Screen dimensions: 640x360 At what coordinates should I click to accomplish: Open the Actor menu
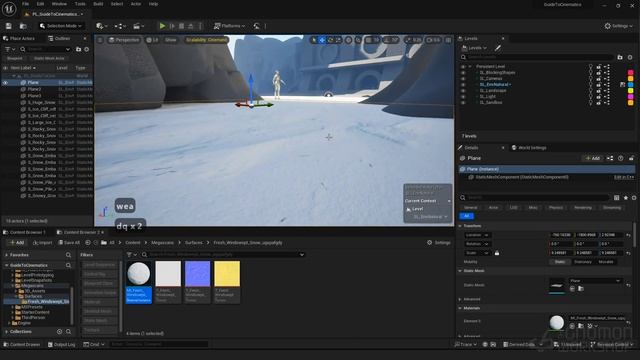click(x=136, y=4)
